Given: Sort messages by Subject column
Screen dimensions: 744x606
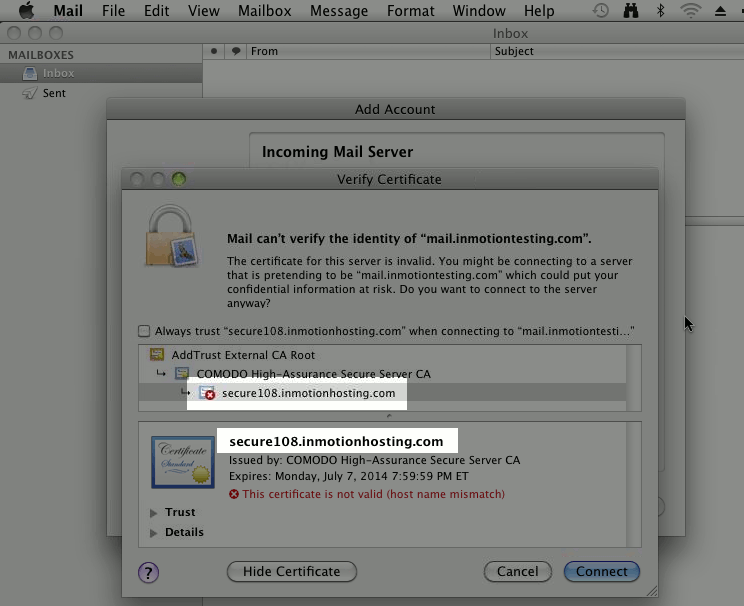Looking at the screenshot, I should [617, 51].
